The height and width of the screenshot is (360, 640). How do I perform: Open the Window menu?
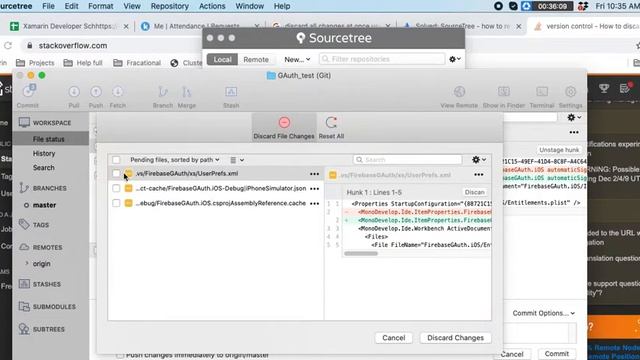(x=249, y=6)
